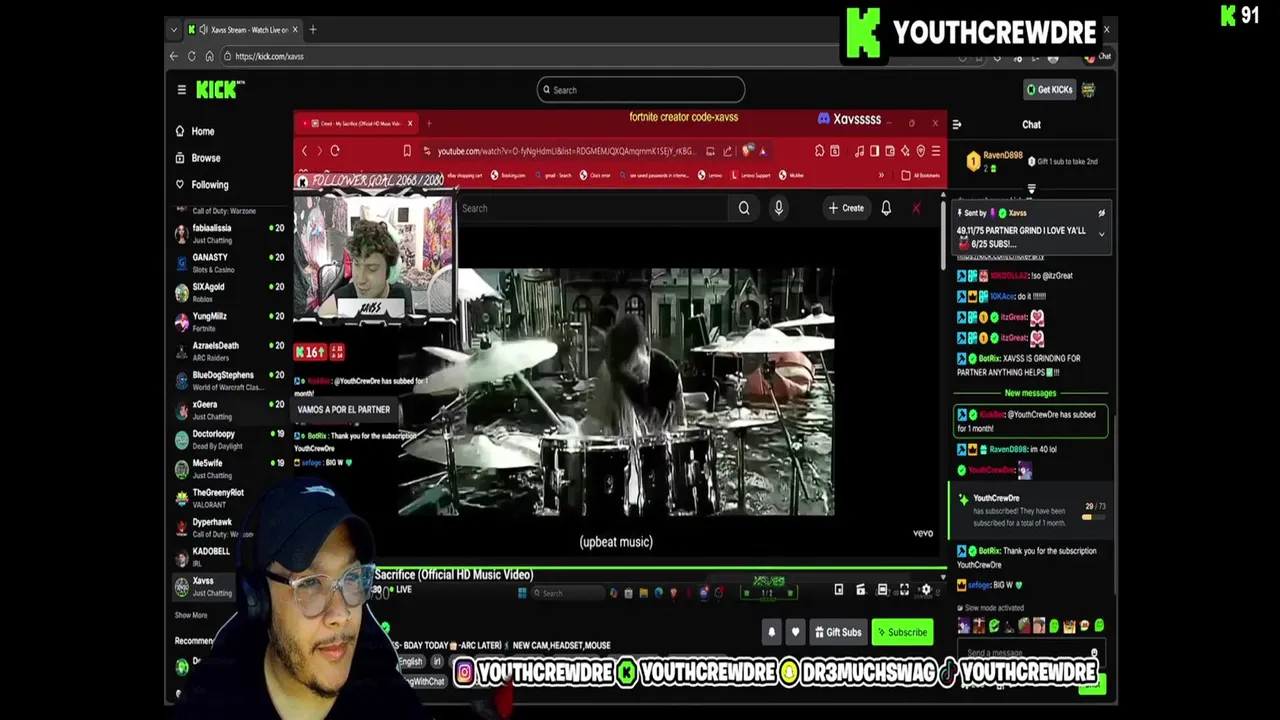Collapse the Chat panel arrow icon
The width and height of the screenshot is (1280, 720).
(x=956, y=125)
